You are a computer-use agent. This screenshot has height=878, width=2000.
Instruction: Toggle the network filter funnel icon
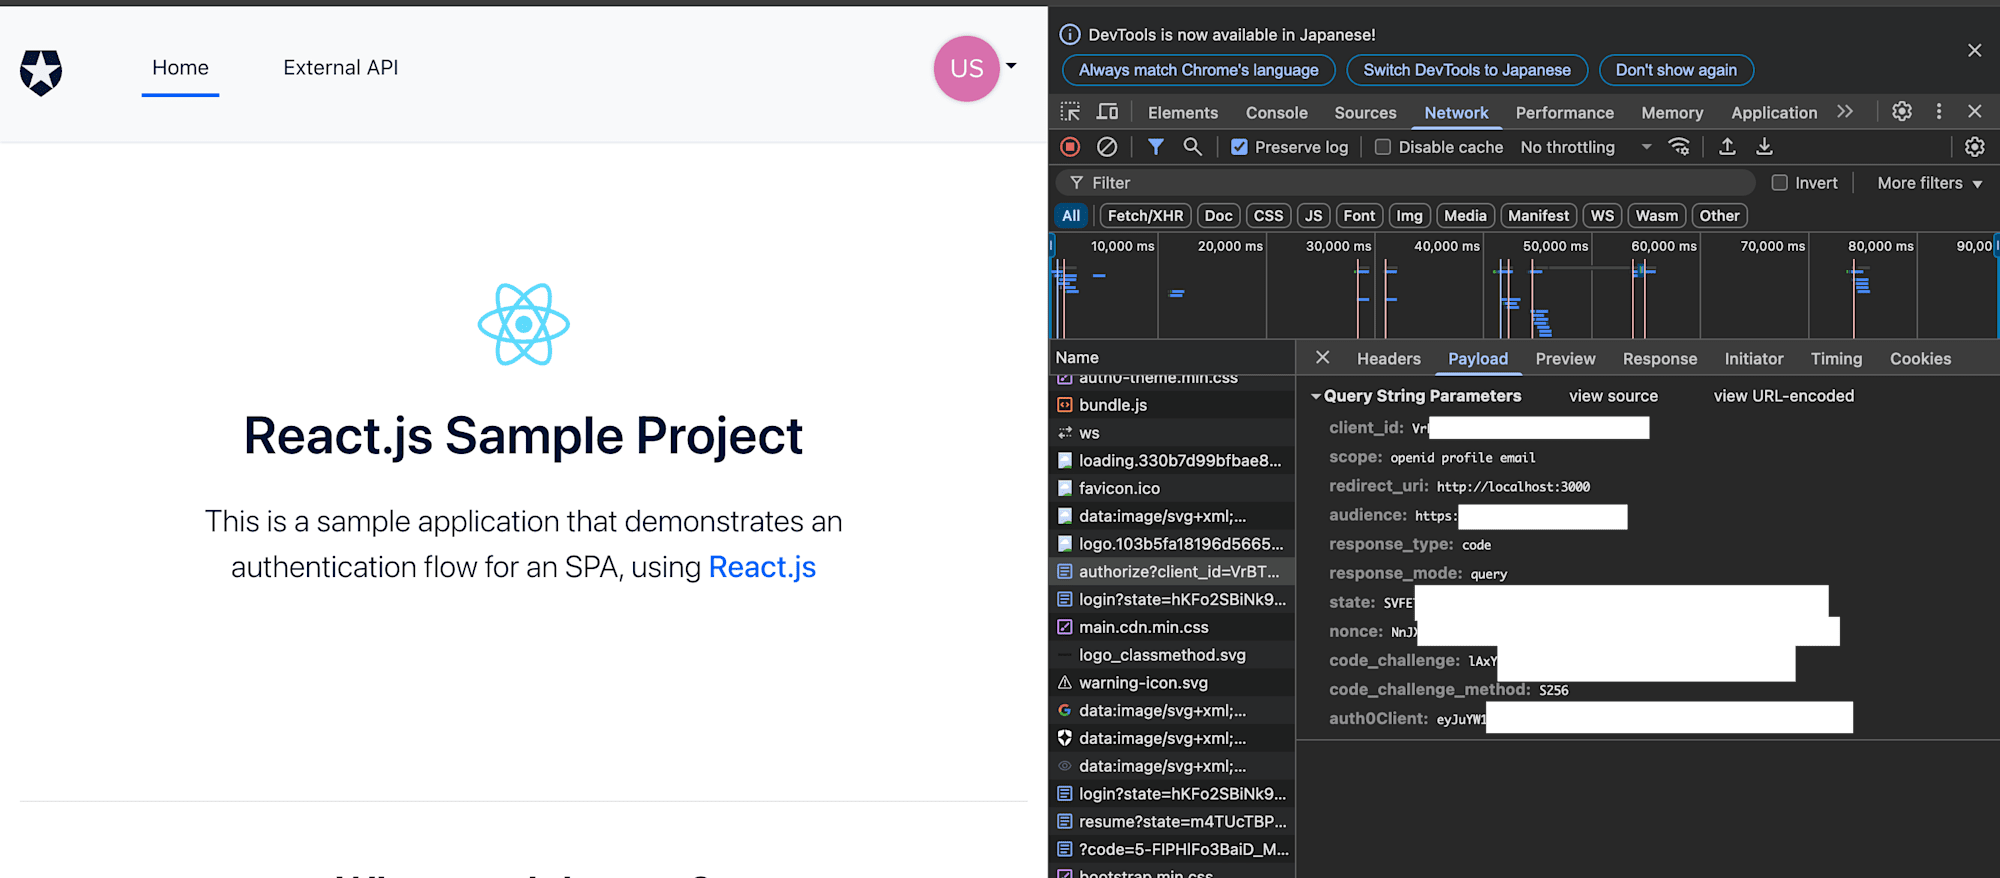(1156, 147)
